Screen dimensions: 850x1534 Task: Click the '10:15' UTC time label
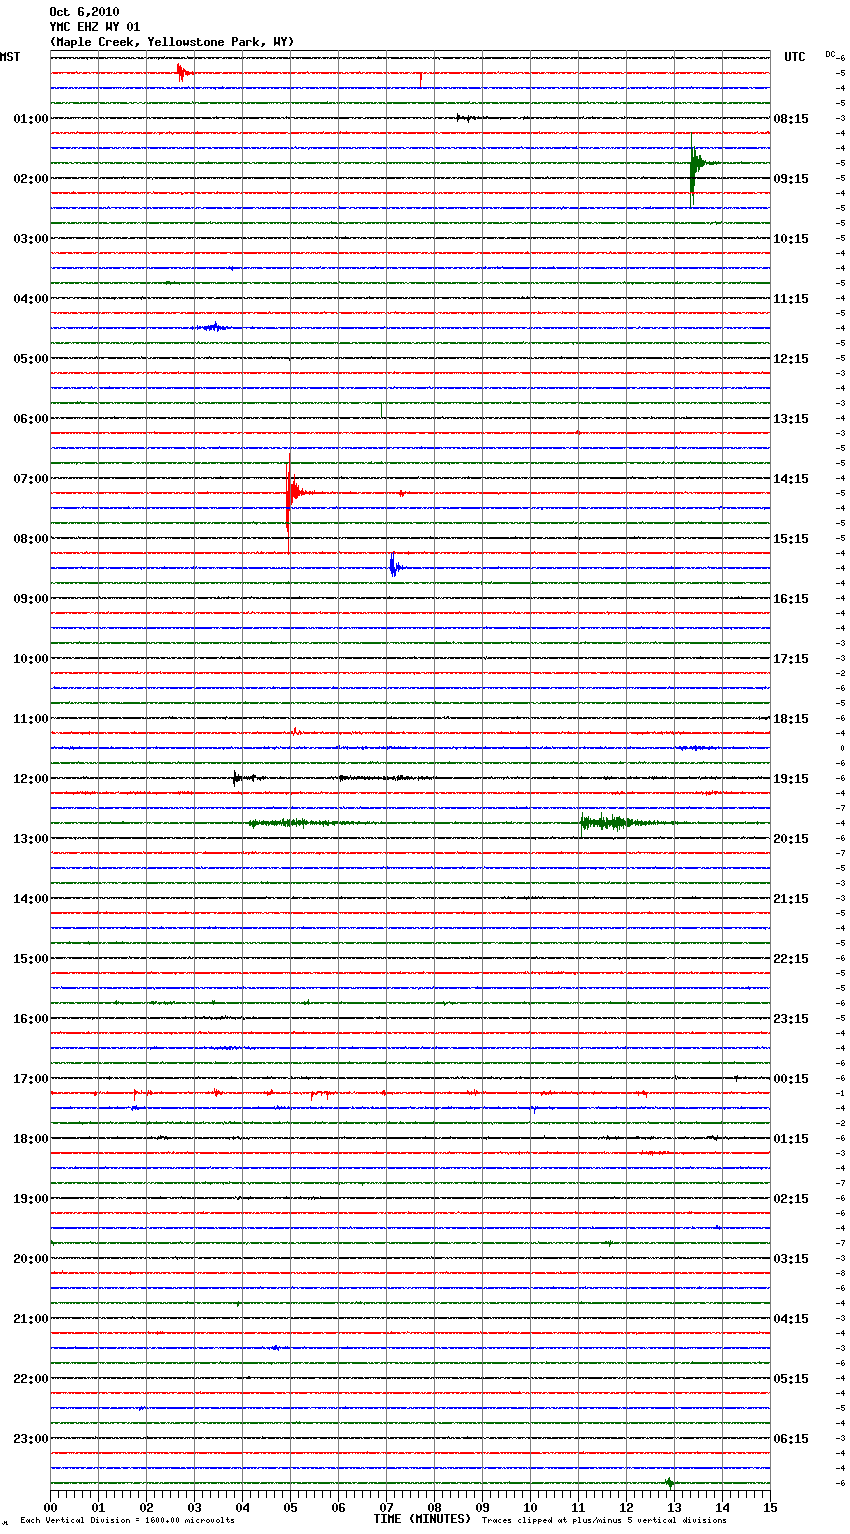(x=791, y=238)
